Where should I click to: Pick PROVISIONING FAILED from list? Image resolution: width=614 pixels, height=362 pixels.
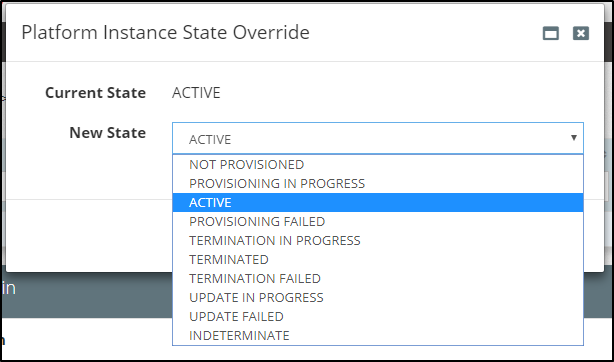pyautogui.click(x=378, y=221)
